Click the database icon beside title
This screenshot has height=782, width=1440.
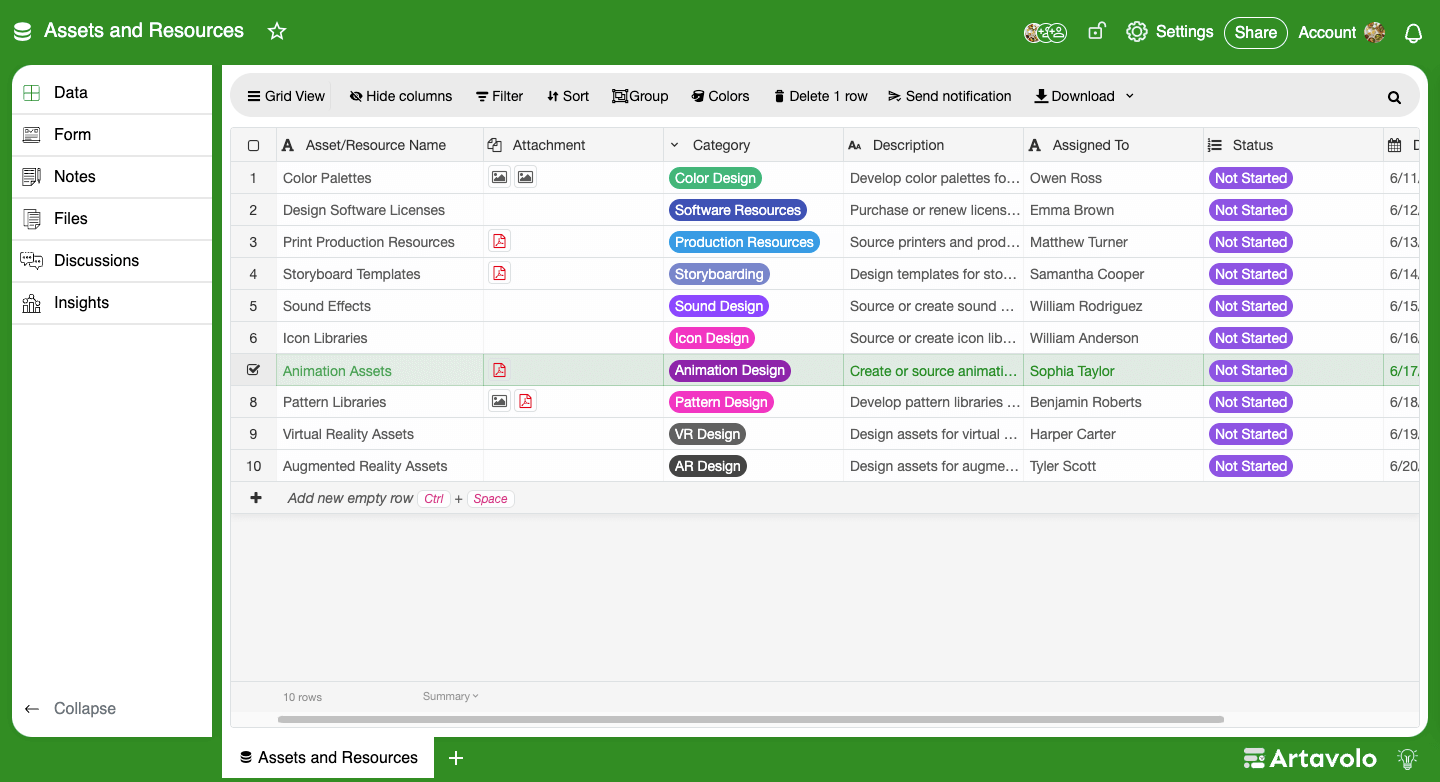click(23, 32)
